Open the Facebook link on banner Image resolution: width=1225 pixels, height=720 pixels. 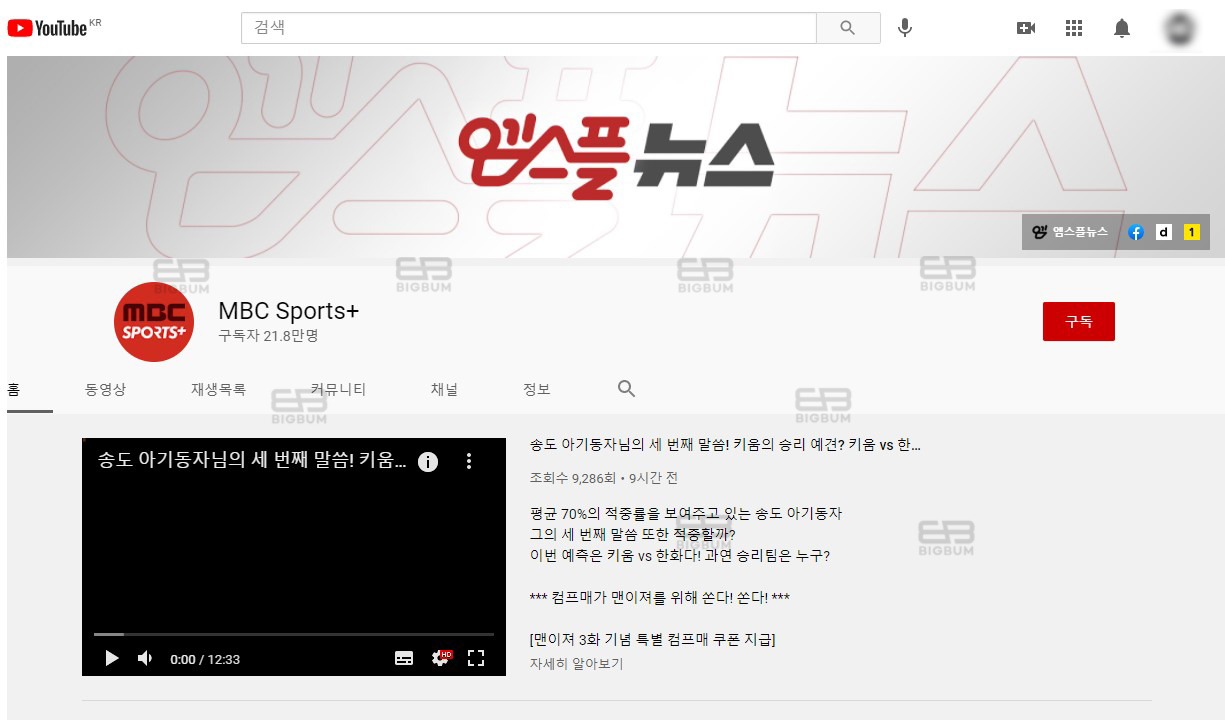(1136, 232)
